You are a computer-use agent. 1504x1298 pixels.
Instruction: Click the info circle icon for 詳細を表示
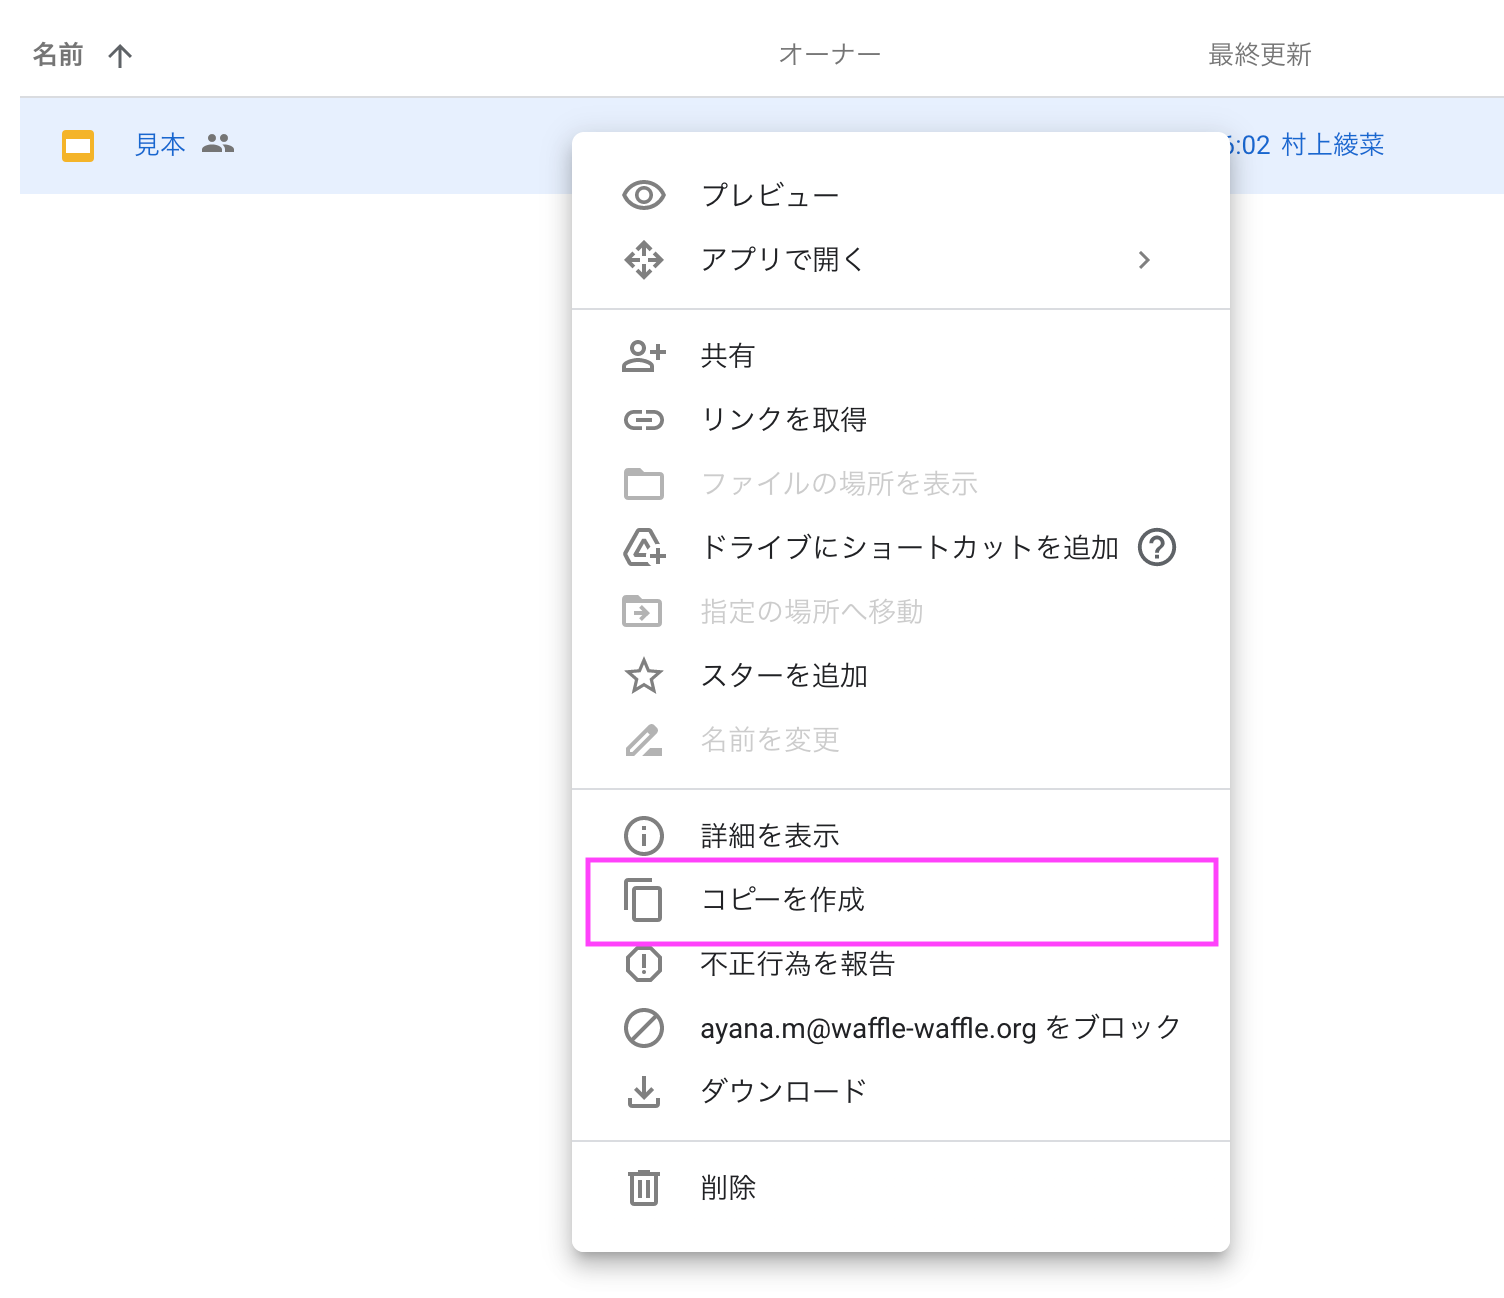(x=643, y=835)
